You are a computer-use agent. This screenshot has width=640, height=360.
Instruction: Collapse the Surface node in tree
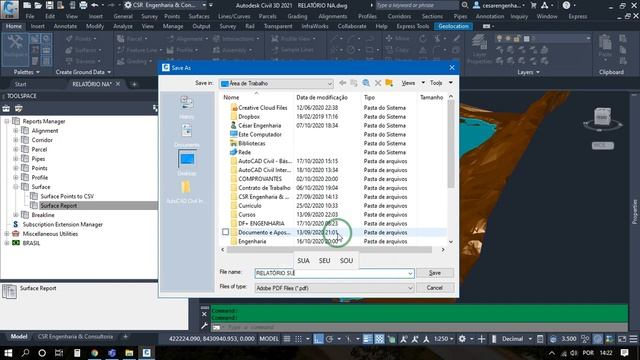pos(16,187)
